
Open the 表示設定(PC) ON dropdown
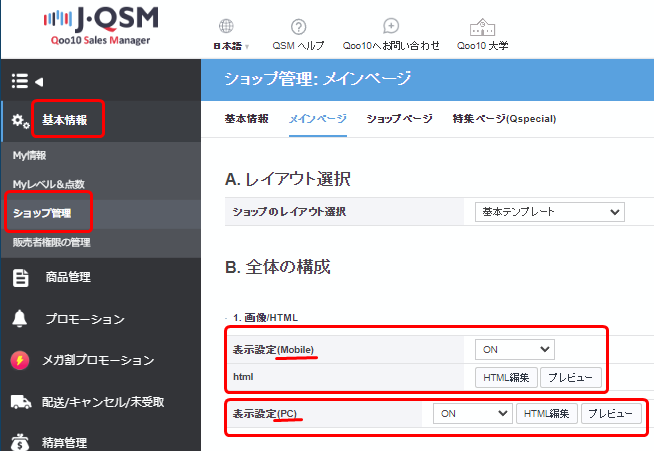(x=472, y=414)
